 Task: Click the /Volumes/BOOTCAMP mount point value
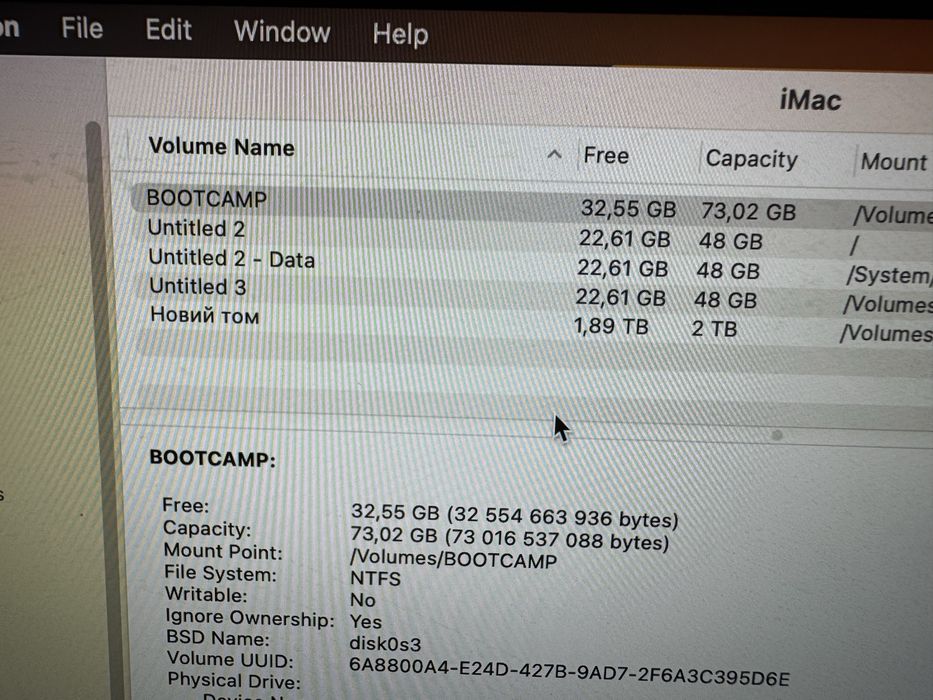(x=453, y=559)
